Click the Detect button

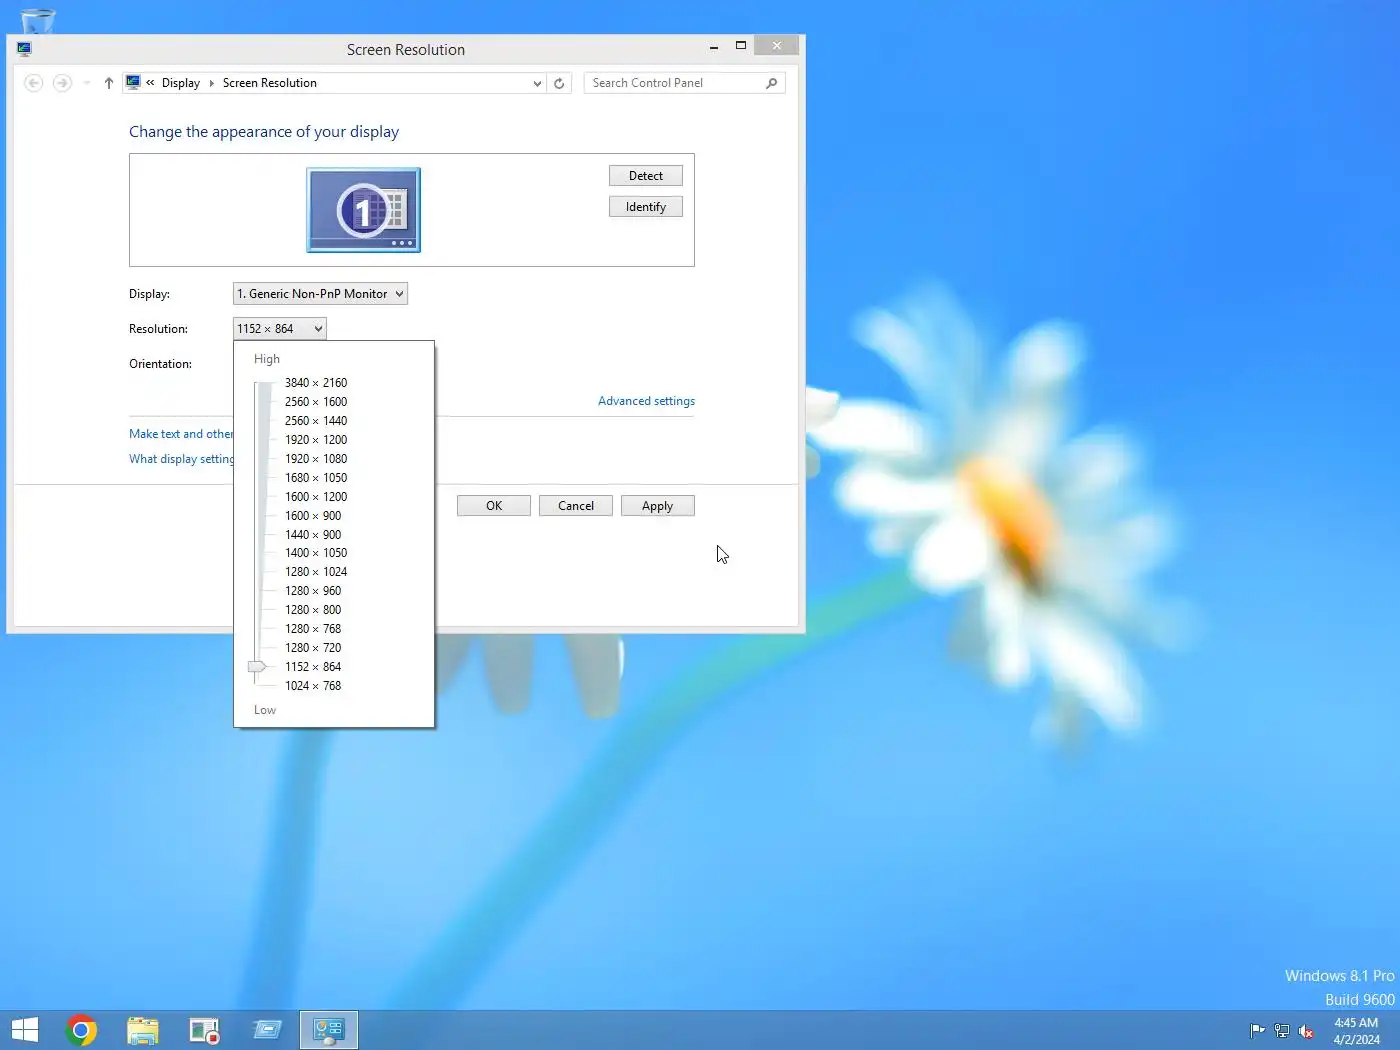click(646, 176)
